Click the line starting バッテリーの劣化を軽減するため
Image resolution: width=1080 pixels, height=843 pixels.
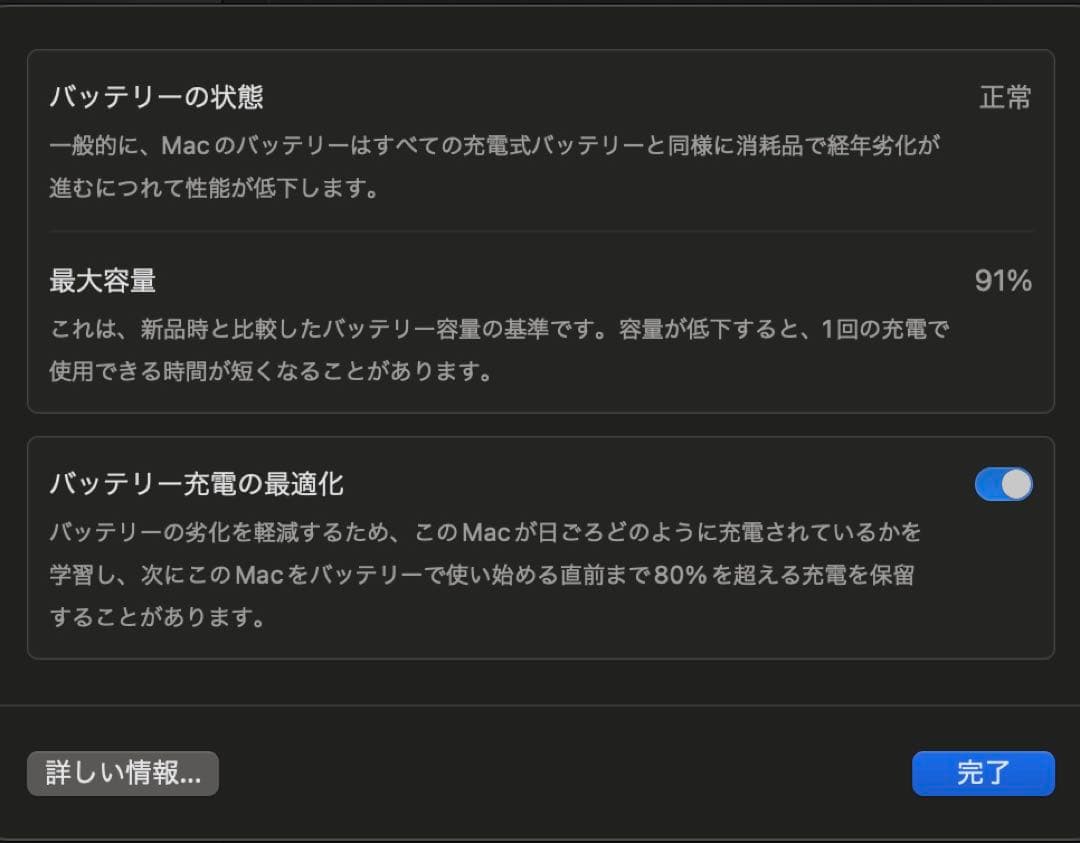[485, 532]
